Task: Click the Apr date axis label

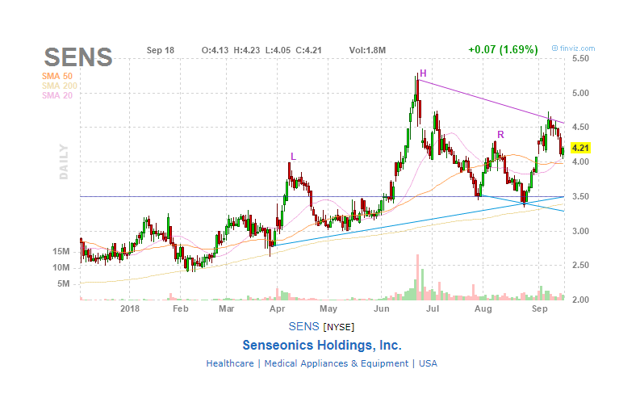Action: [277, 309]
